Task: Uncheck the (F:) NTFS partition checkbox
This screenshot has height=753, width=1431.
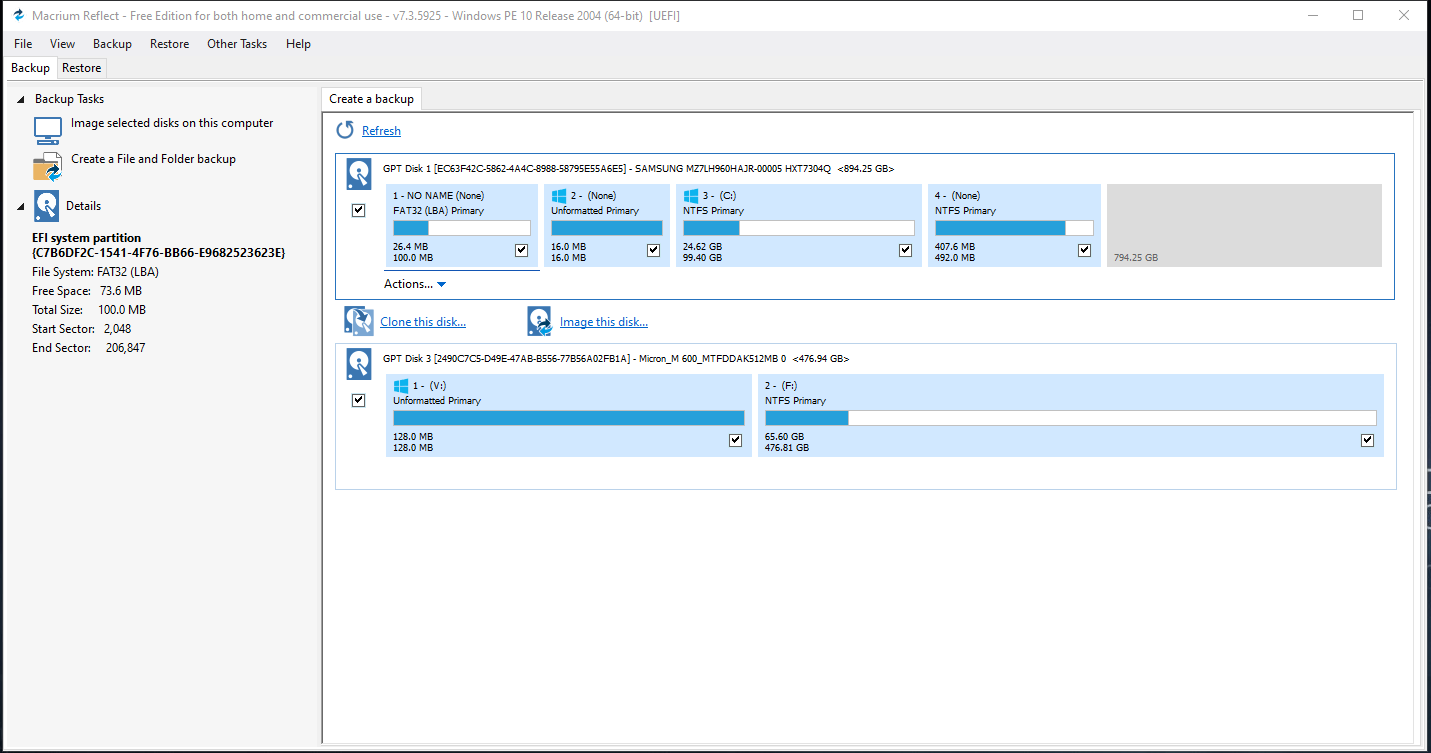Action: (1367, 440)
